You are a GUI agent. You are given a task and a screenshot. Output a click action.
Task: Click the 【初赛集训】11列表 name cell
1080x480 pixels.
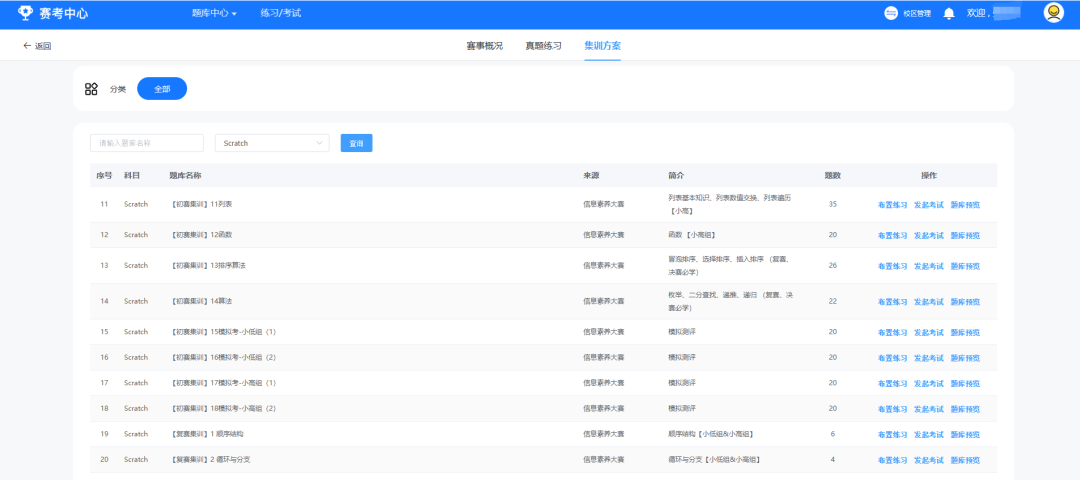tap(200, 205)
